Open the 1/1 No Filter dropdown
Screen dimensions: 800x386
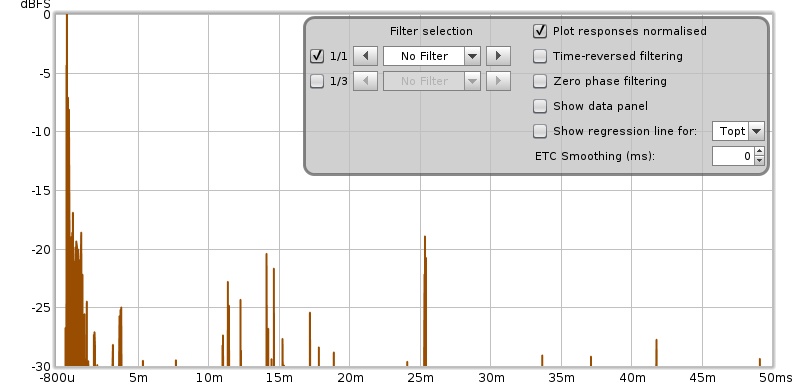[x=432, y=56]
